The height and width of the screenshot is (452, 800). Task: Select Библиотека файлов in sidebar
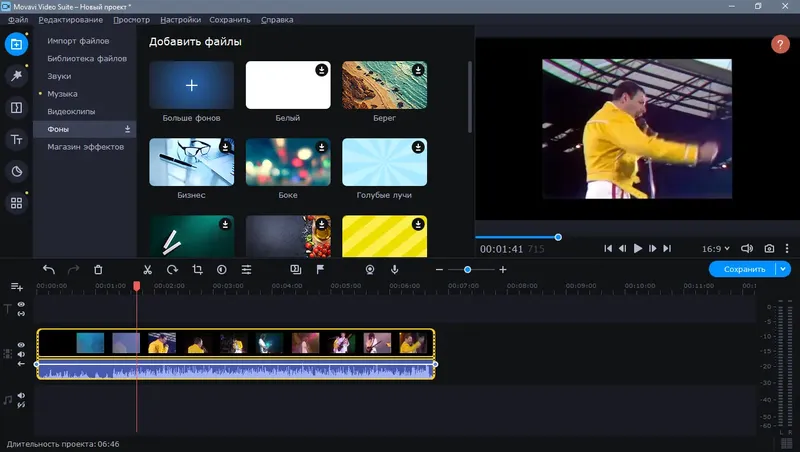coord(87,58)
